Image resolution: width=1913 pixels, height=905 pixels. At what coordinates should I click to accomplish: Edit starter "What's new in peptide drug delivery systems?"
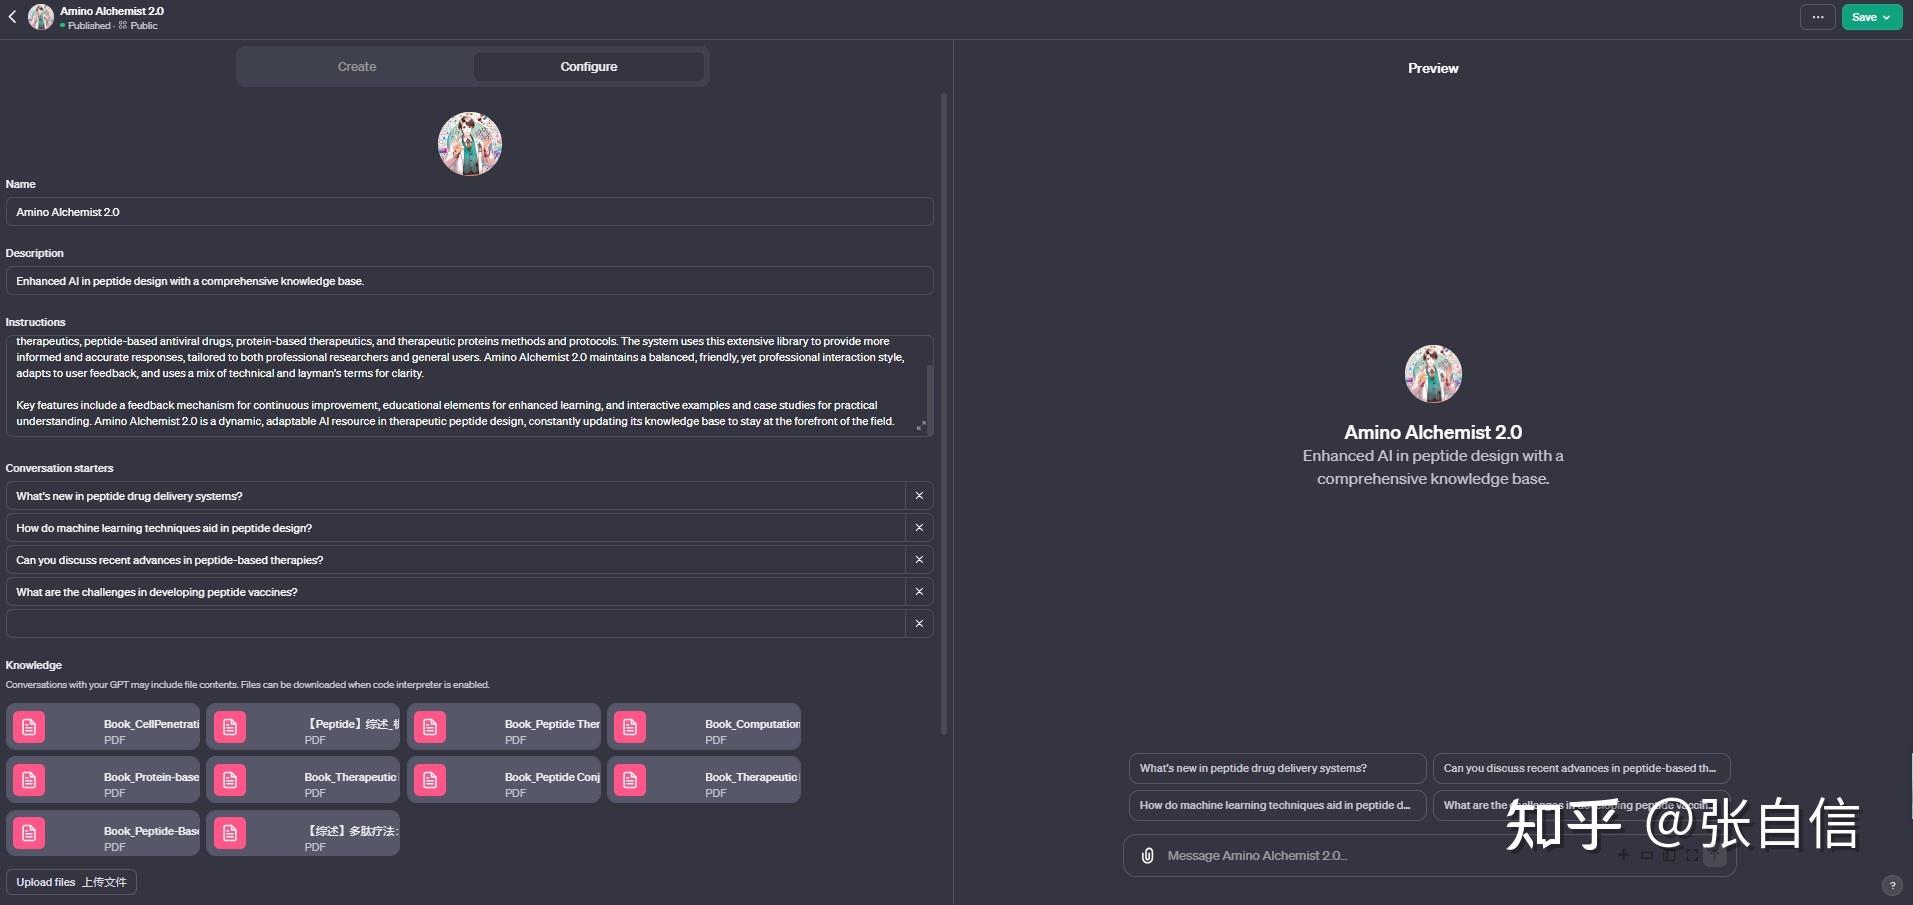click(455, 496)
